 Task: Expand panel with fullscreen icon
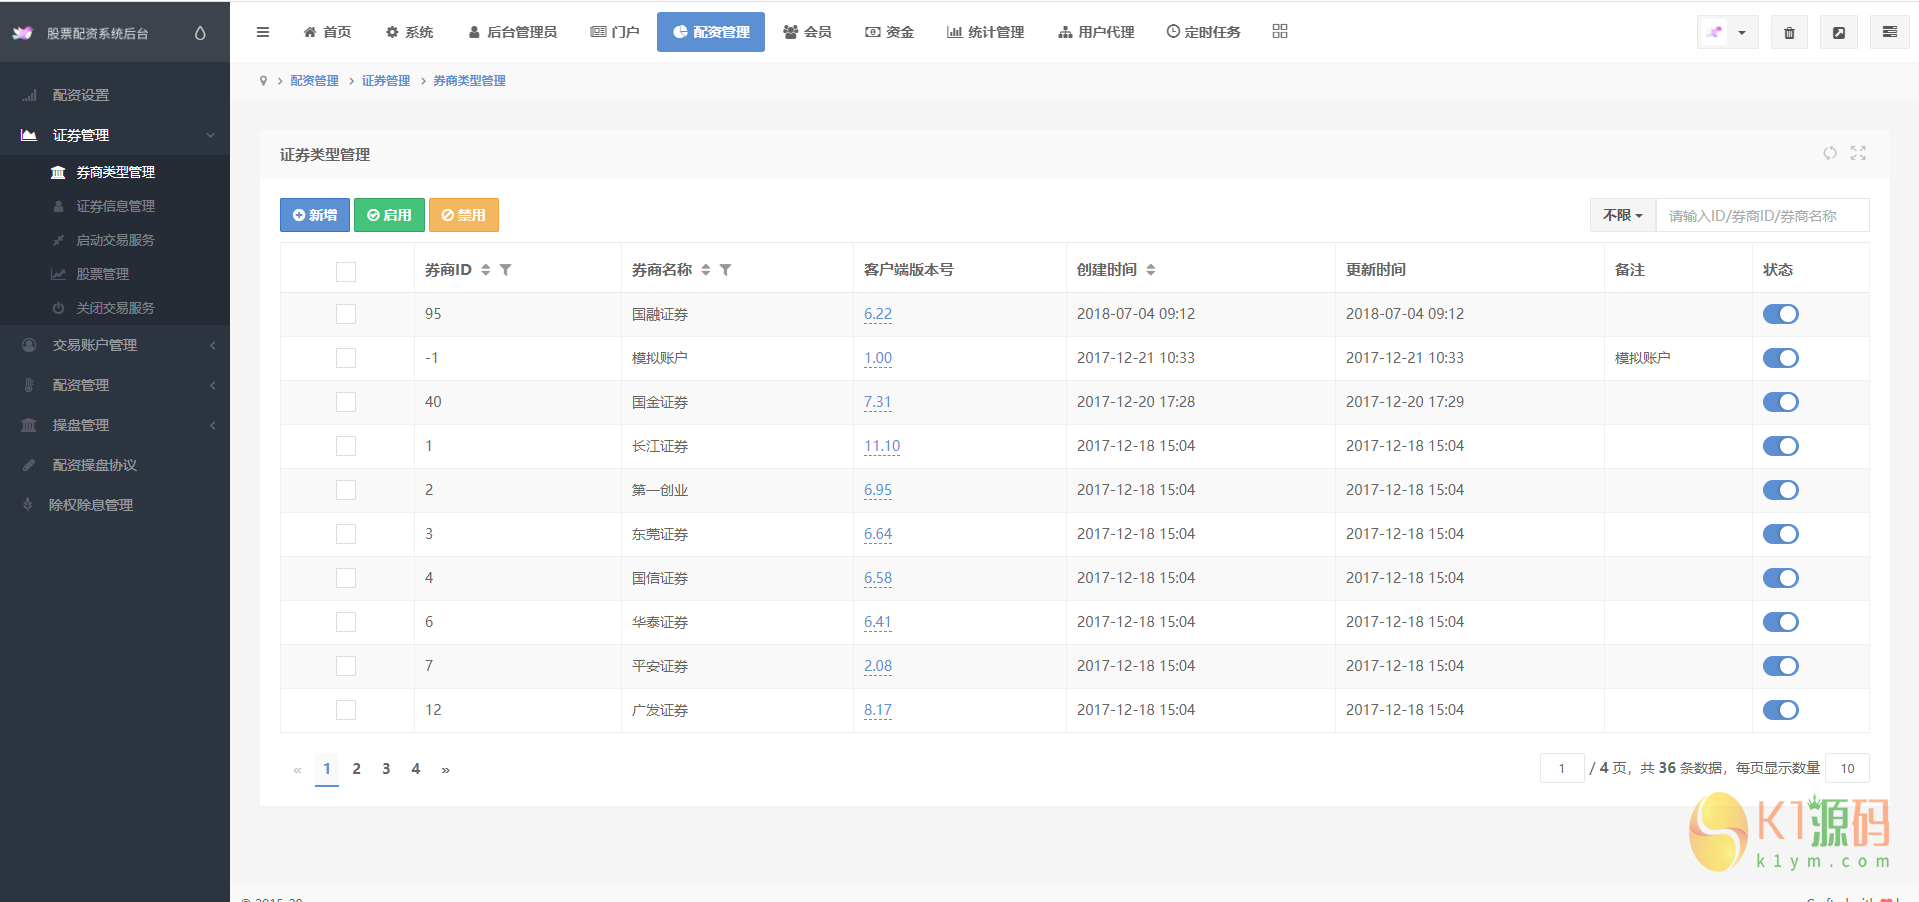1858,153
